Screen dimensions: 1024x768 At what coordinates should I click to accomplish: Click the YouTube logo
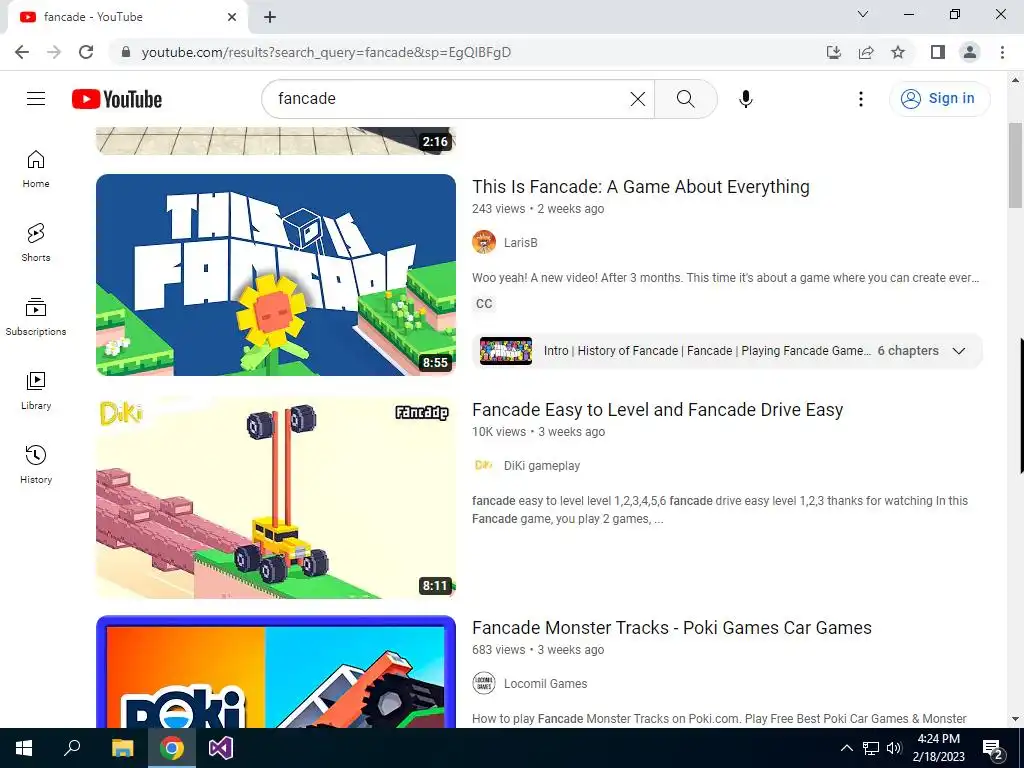[117, 99]
